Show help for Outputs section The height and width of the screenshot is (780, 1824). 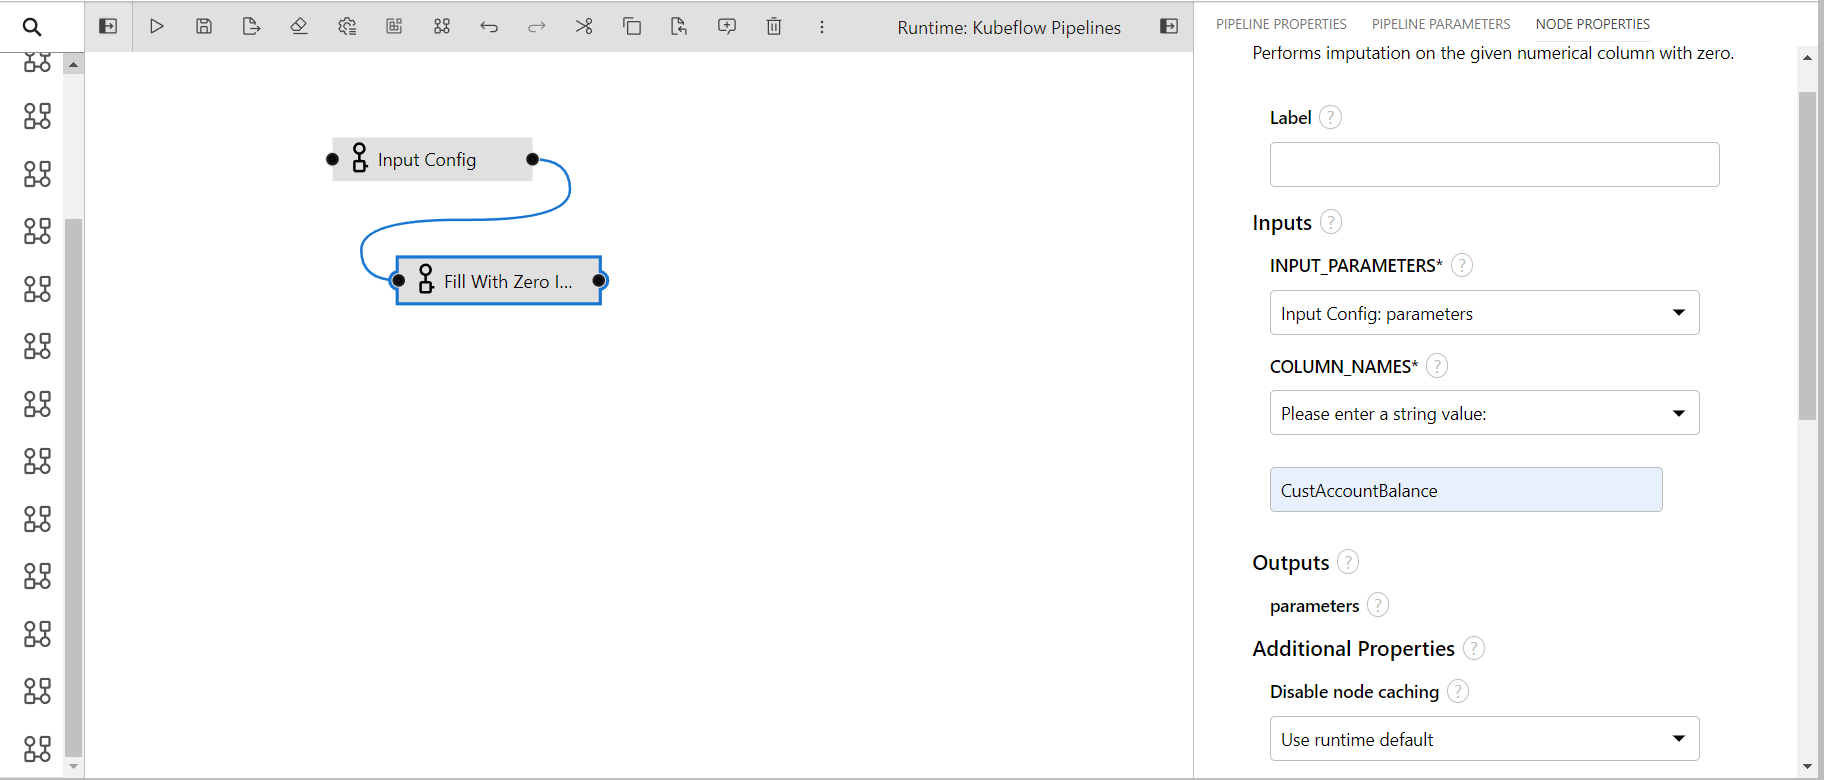(1348, 562)
